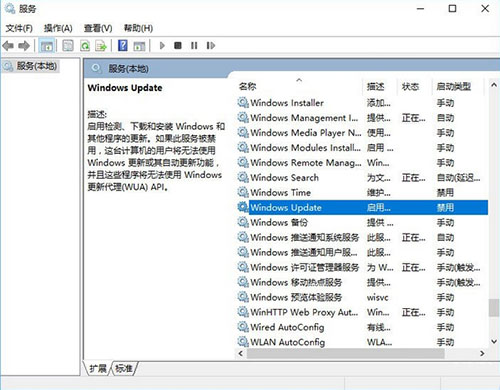Click the horizontal scrollbar thumb
The width and height of the screenshot is (500, 390).
pos(345,353)
